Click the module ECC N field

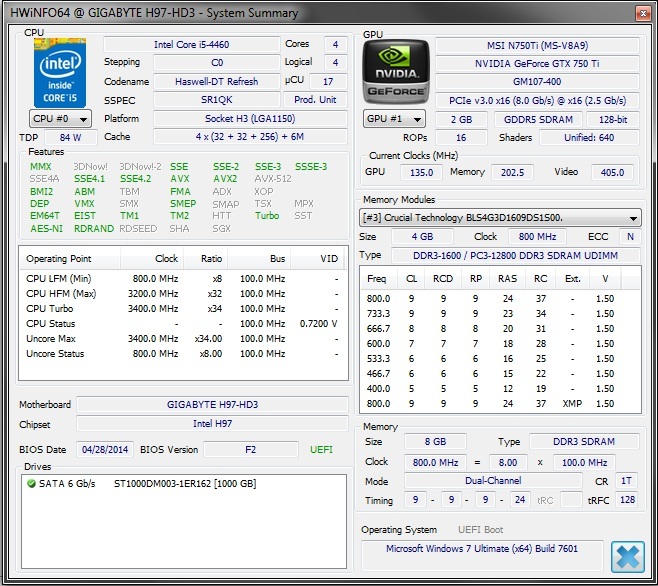[x=630, y=237]
